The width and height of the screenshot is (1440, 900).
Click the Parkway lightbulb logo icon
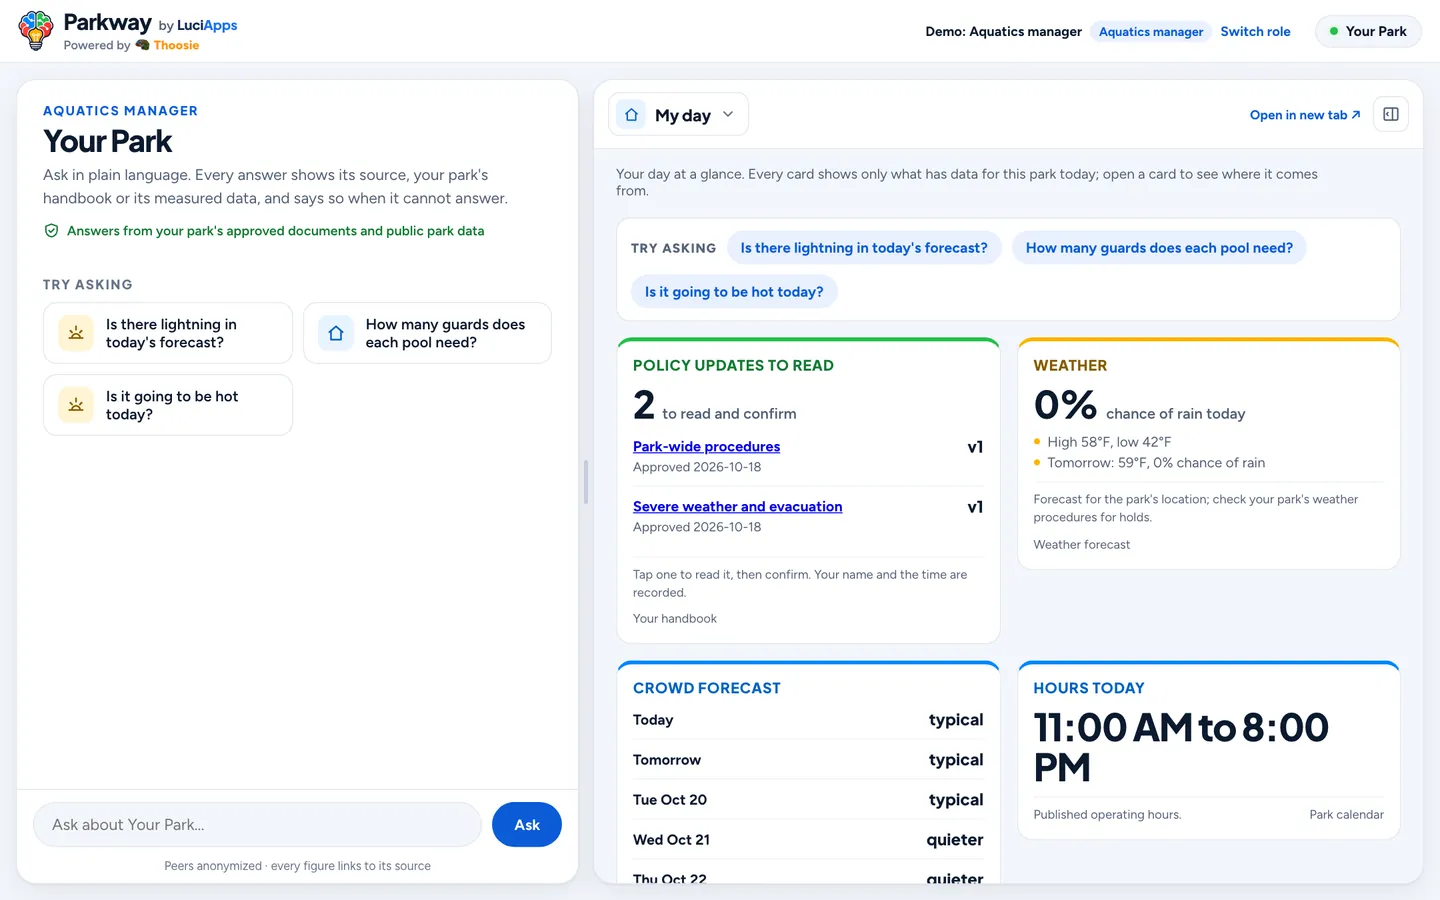[x=36, y=31]
